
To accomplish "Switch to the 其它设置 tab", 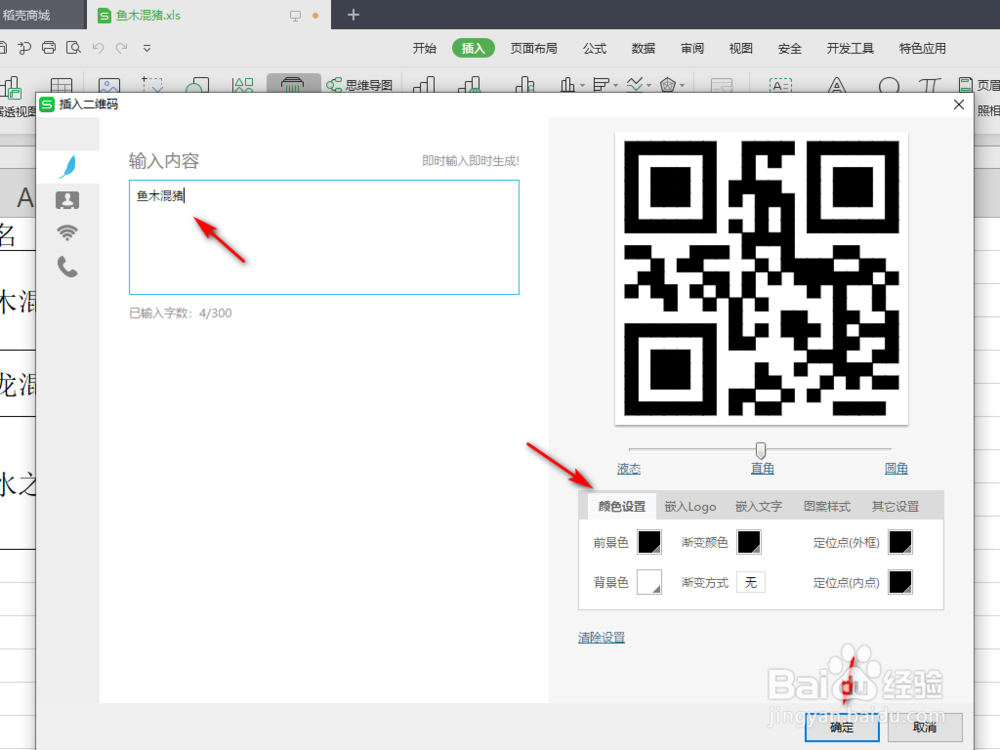I will click(x=895, y=506).
